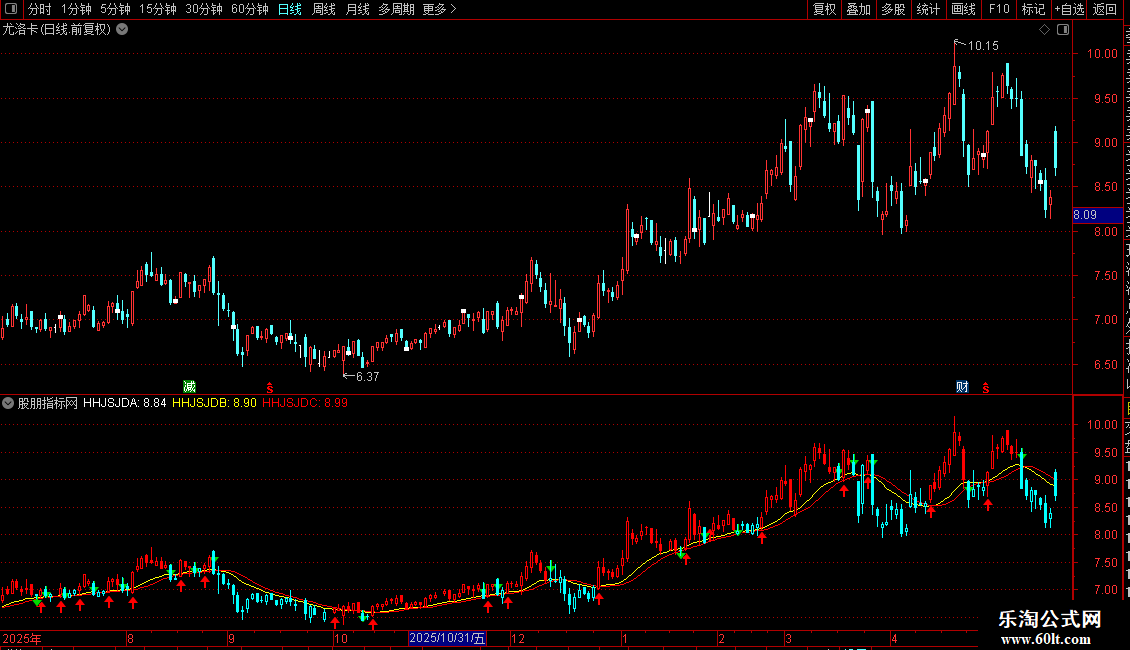This screenshot has width=1130, height=650.
Task: Select the 日线 daily chart tab
Action: 290,9
